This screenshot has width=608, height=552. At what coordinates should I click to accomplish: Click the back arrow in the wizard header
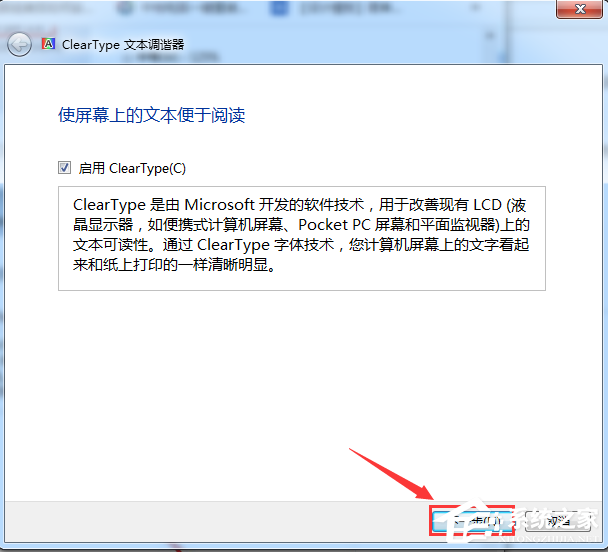coord(18,45)
